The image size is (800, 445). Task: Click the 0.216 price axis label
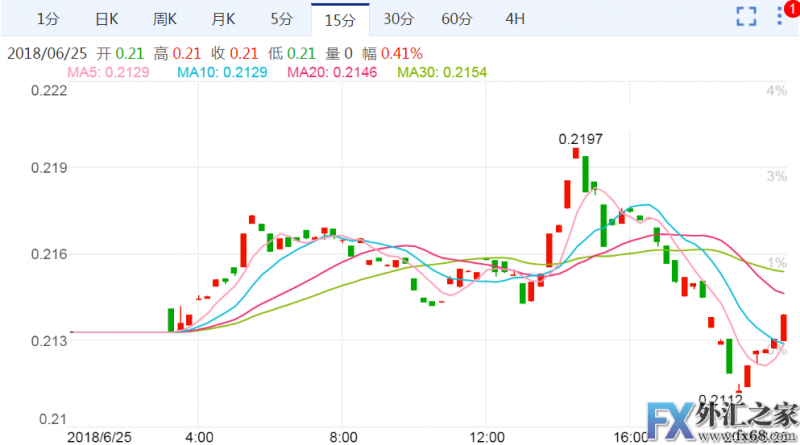point(49,254)
